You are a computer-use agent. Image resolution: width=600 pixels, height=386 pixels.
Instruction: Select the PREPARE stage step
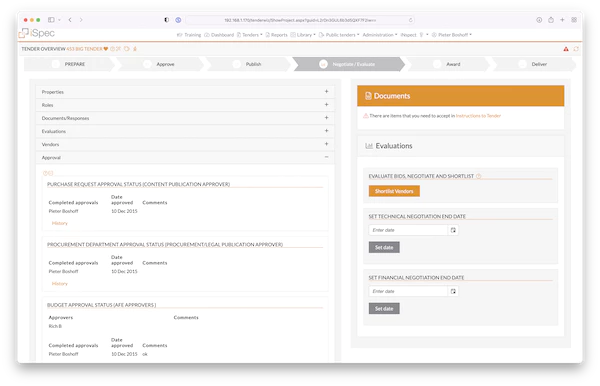[x=69, y=64]
